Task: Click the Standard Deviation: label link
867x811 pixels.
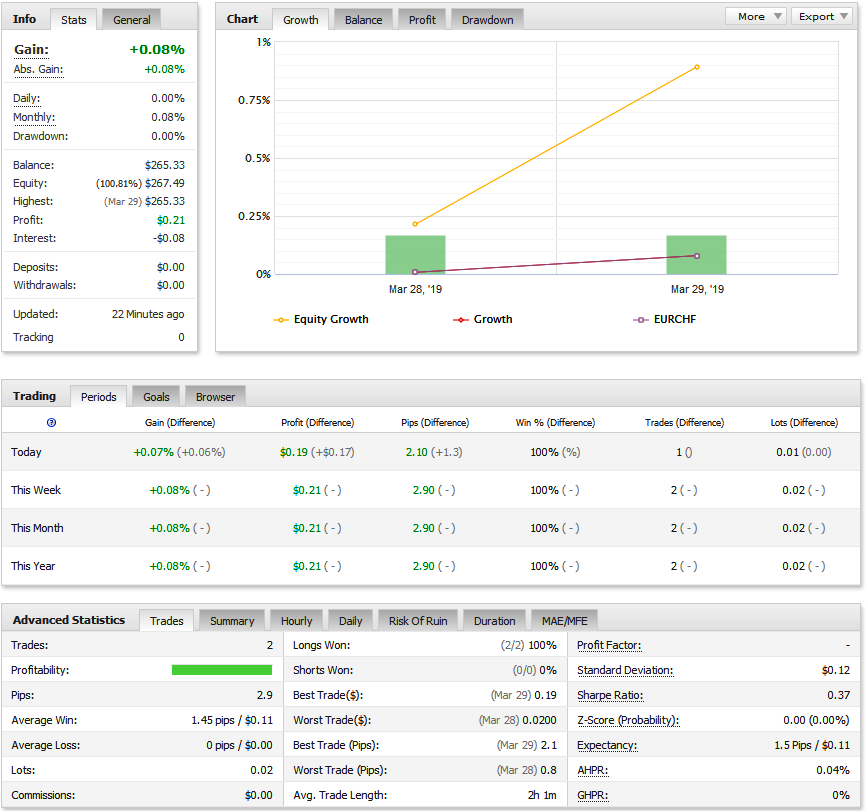Action: pos(625,670)
